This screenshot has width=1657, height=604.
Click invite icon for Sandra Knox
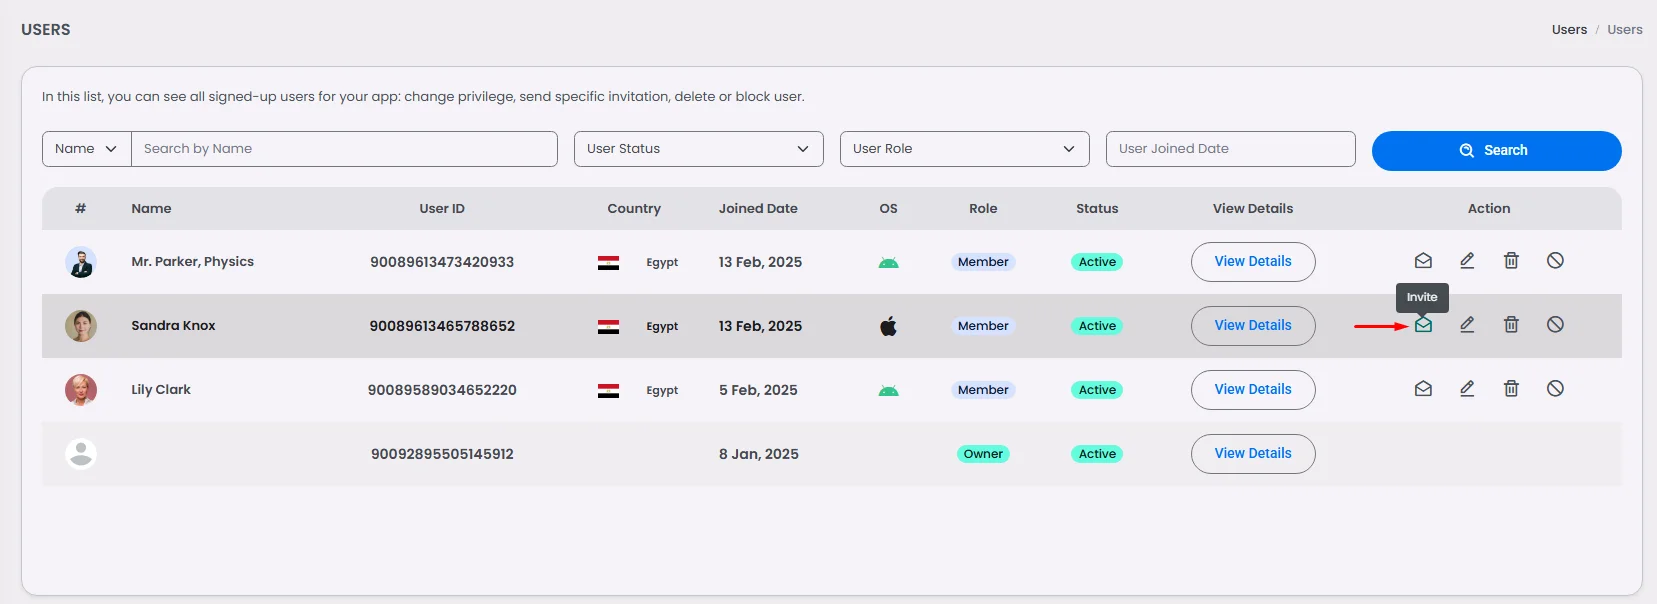click(x=1423, y=325)
